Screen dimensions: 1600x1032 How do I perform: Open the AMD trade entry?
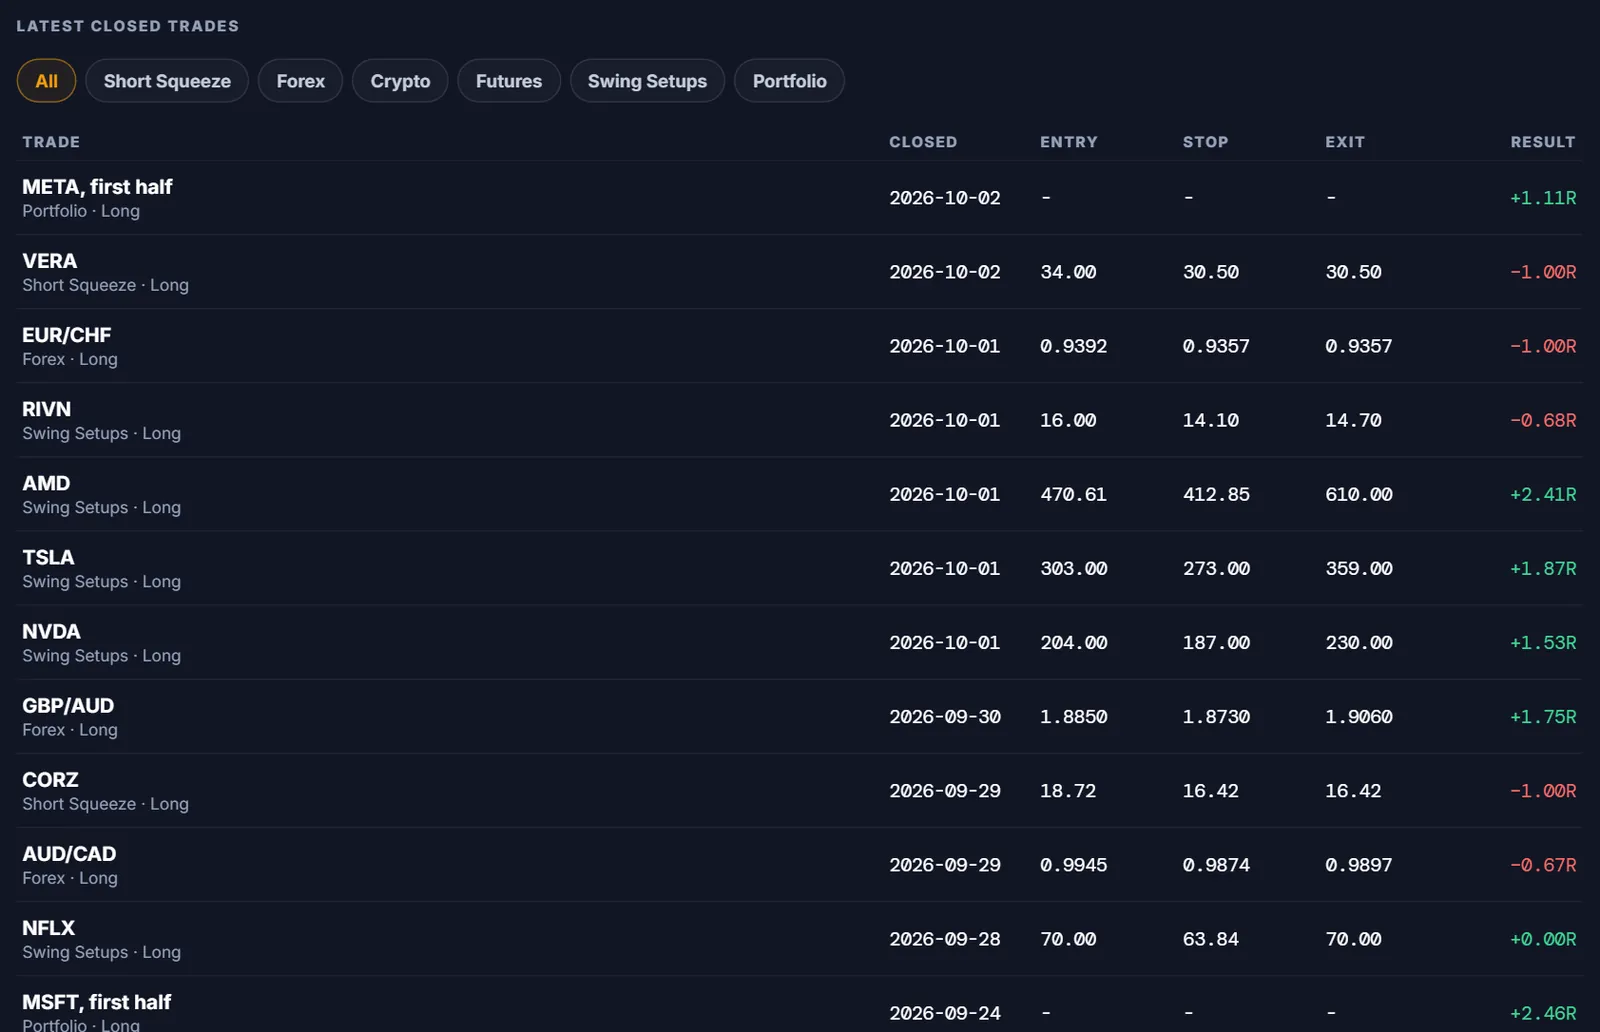799,494
